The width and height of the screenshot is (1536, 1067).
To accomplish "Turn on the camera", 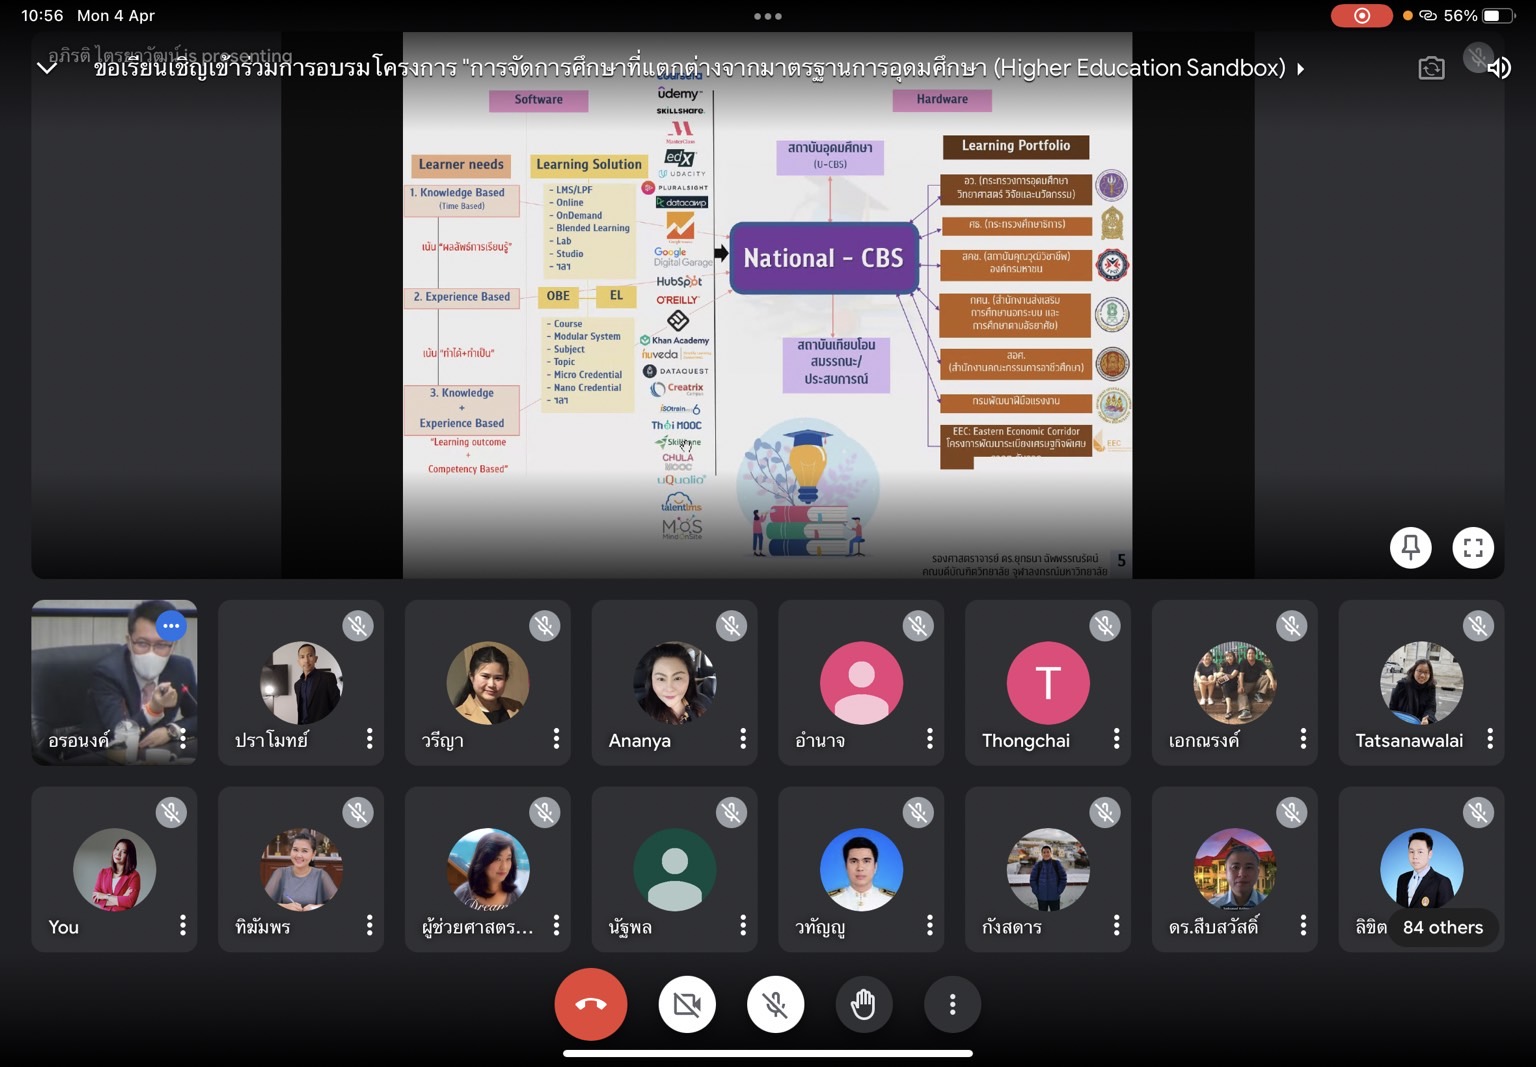I will [x=687, y=1004].
